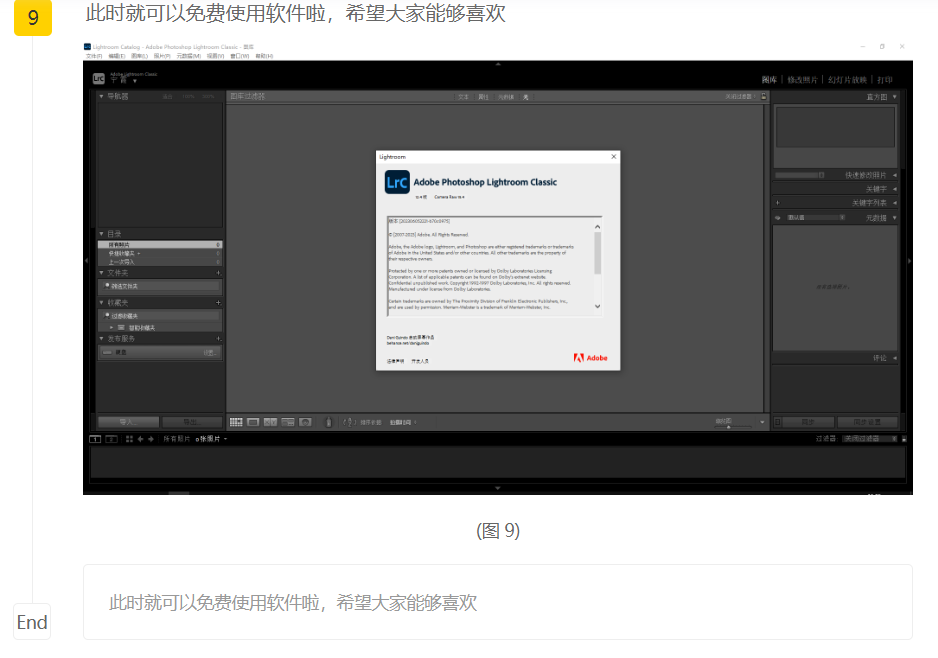Add publish service with 发布服务 plus icon
This screenshot has width=938, height=658.
coord(218,339)
